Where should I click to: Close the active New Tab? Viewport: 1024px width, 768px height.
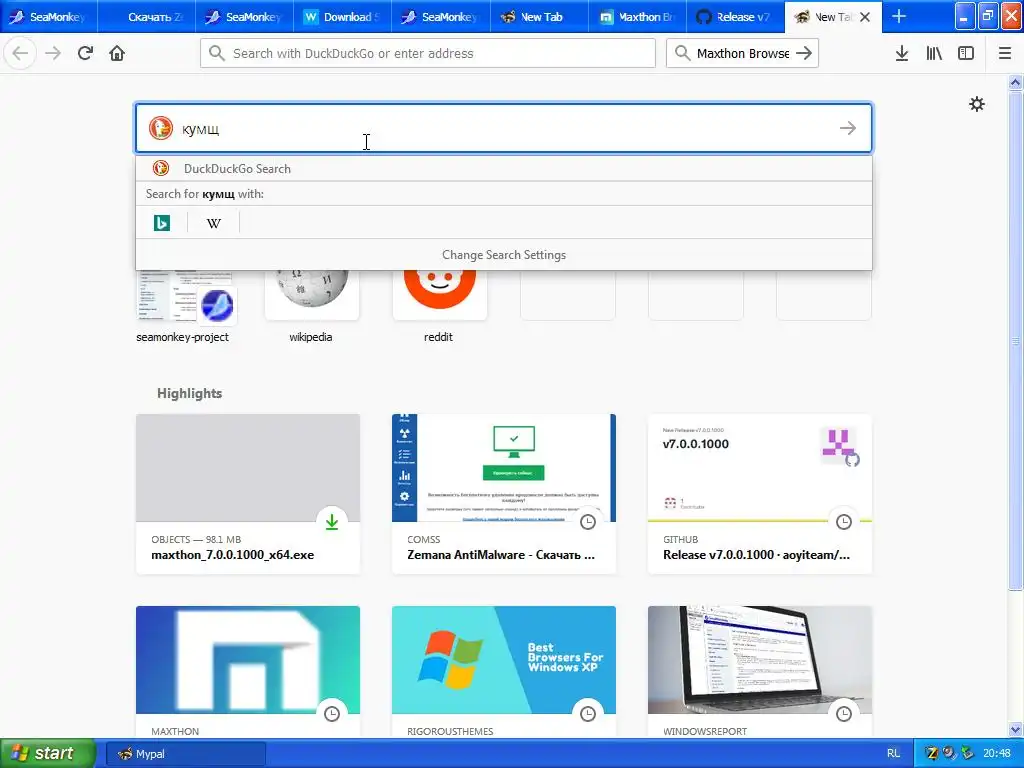[x=865, y=17]
